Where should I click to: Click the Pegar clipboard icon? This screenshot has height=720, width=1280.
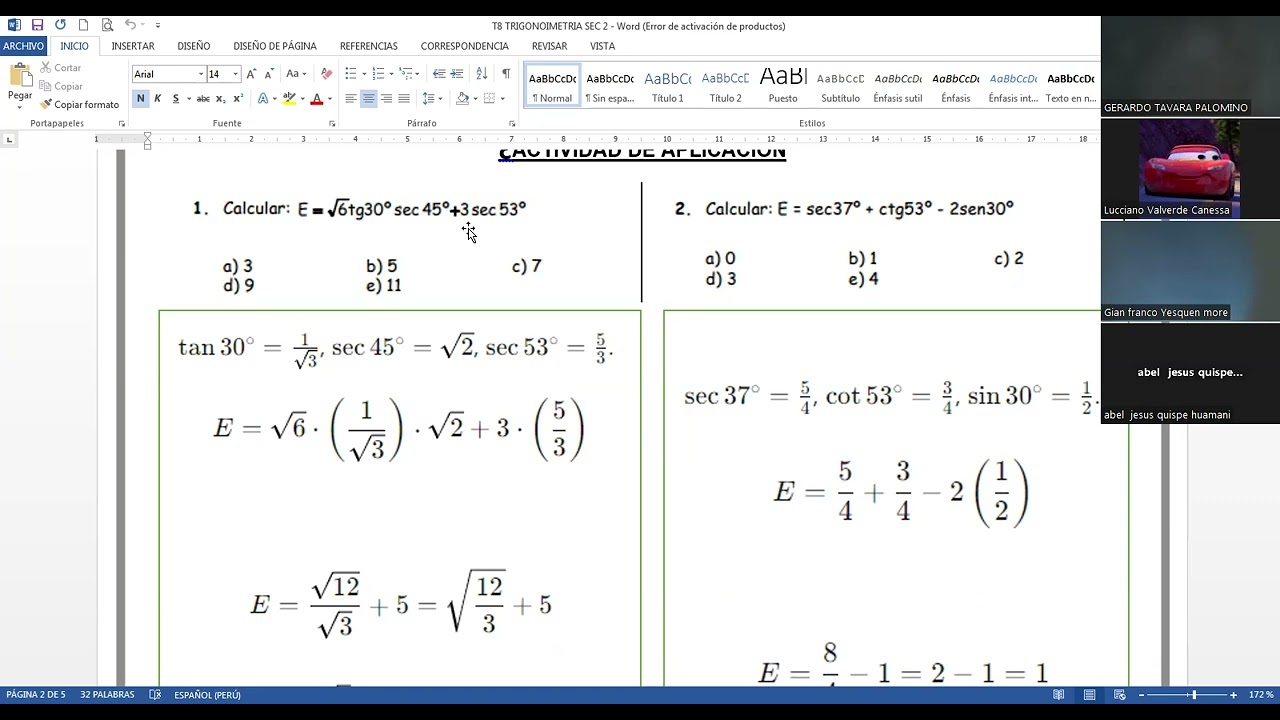(20, 76)
